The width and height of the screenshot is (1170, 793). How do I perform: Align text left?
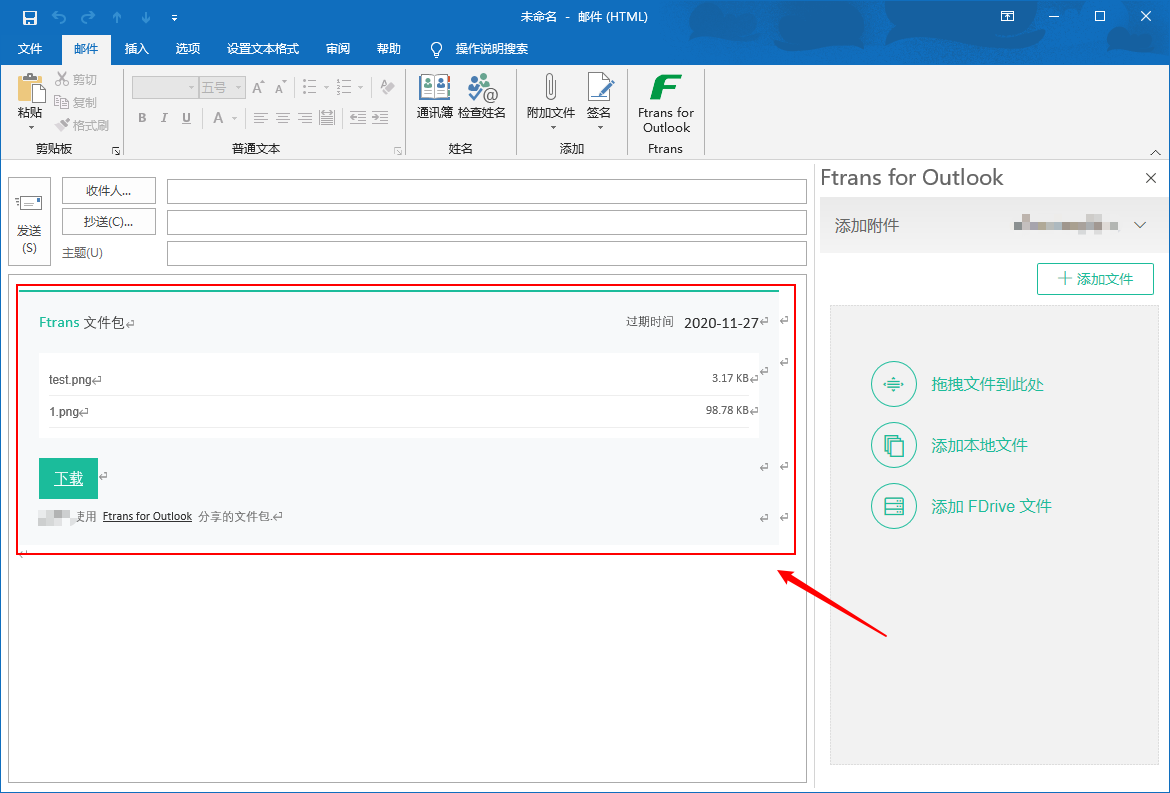(x=260, y=118)
